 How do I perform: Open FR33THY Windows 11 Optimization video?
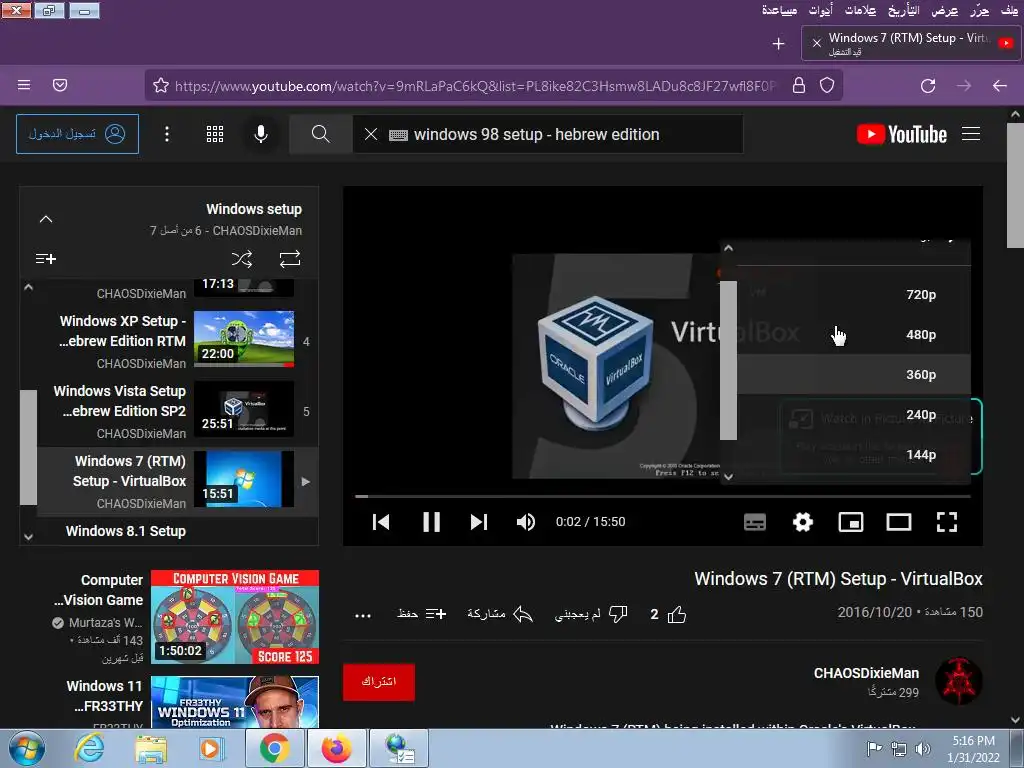click(x=234, y=702)
